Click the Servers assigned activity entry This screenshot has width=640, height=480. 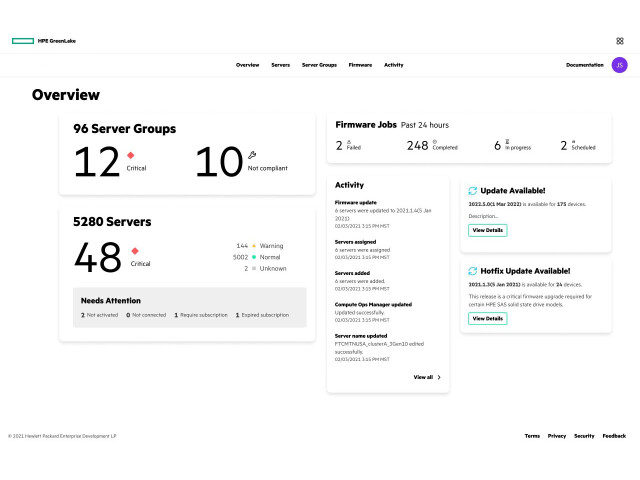362,250
